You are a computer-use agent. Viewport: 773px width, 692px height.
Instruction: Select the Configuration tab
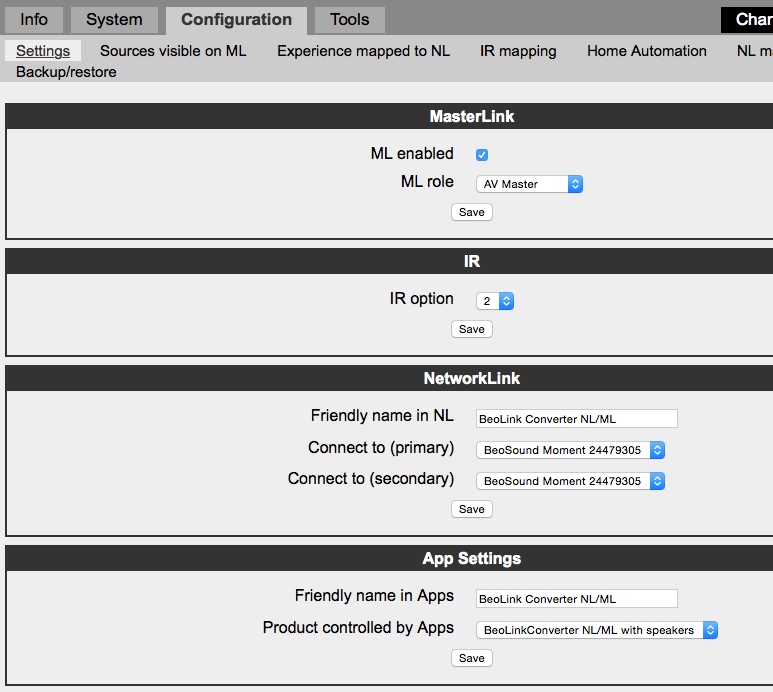pyautogui.click(x=237, y=20)
